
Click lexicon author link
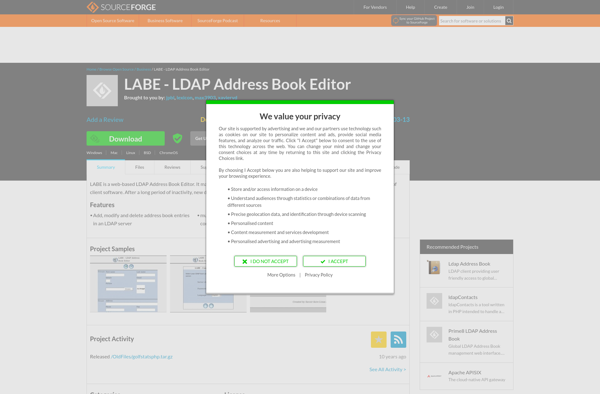184,98
